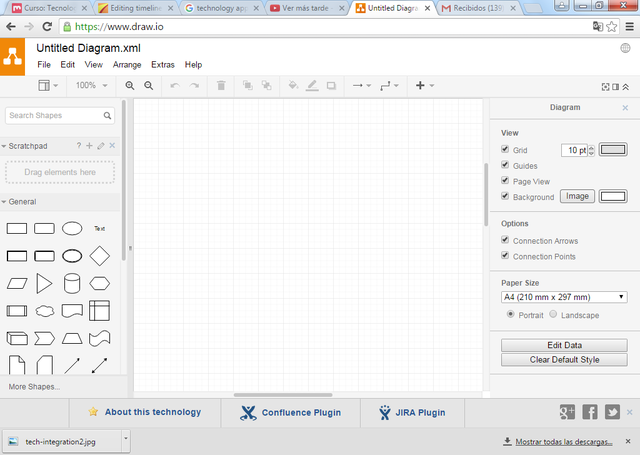Click the Google Plus share icon
640x455 pixels.
pyautogui.click(x=567, y=412)
